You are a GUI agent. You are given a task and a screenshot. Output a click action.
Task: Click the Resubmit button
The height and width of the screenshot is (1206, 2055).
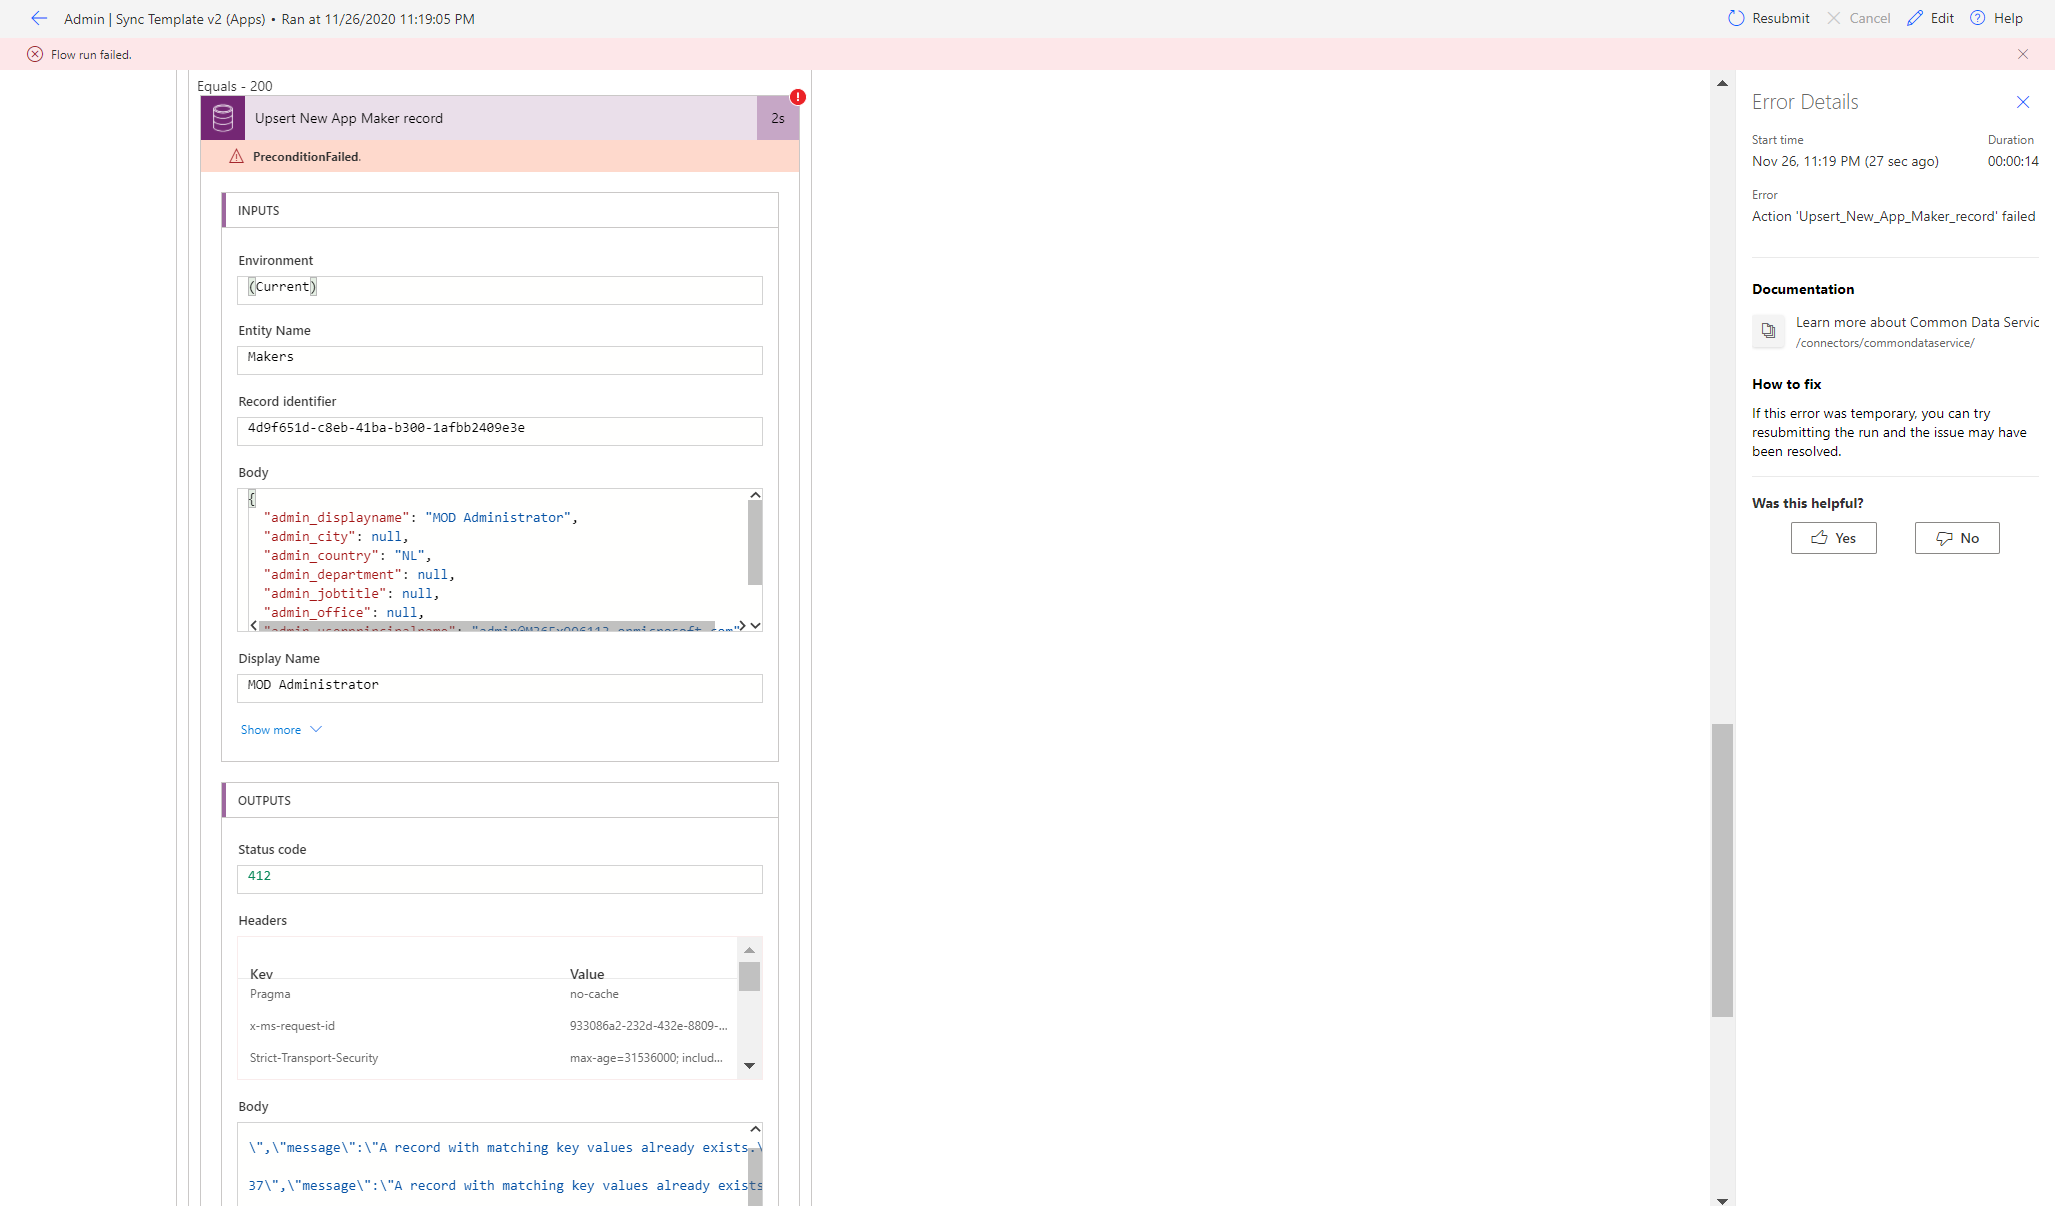tap(1768, 18)
